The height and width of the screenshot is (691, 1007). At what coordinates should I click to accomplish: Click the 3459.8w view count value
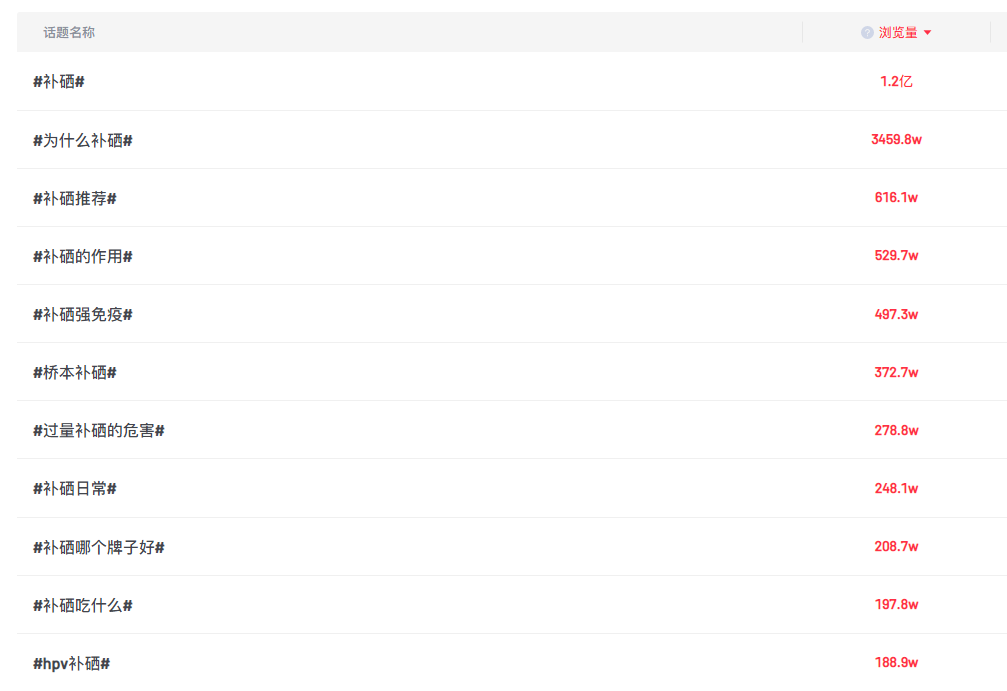pyautogui.click(x=896, y=140)
